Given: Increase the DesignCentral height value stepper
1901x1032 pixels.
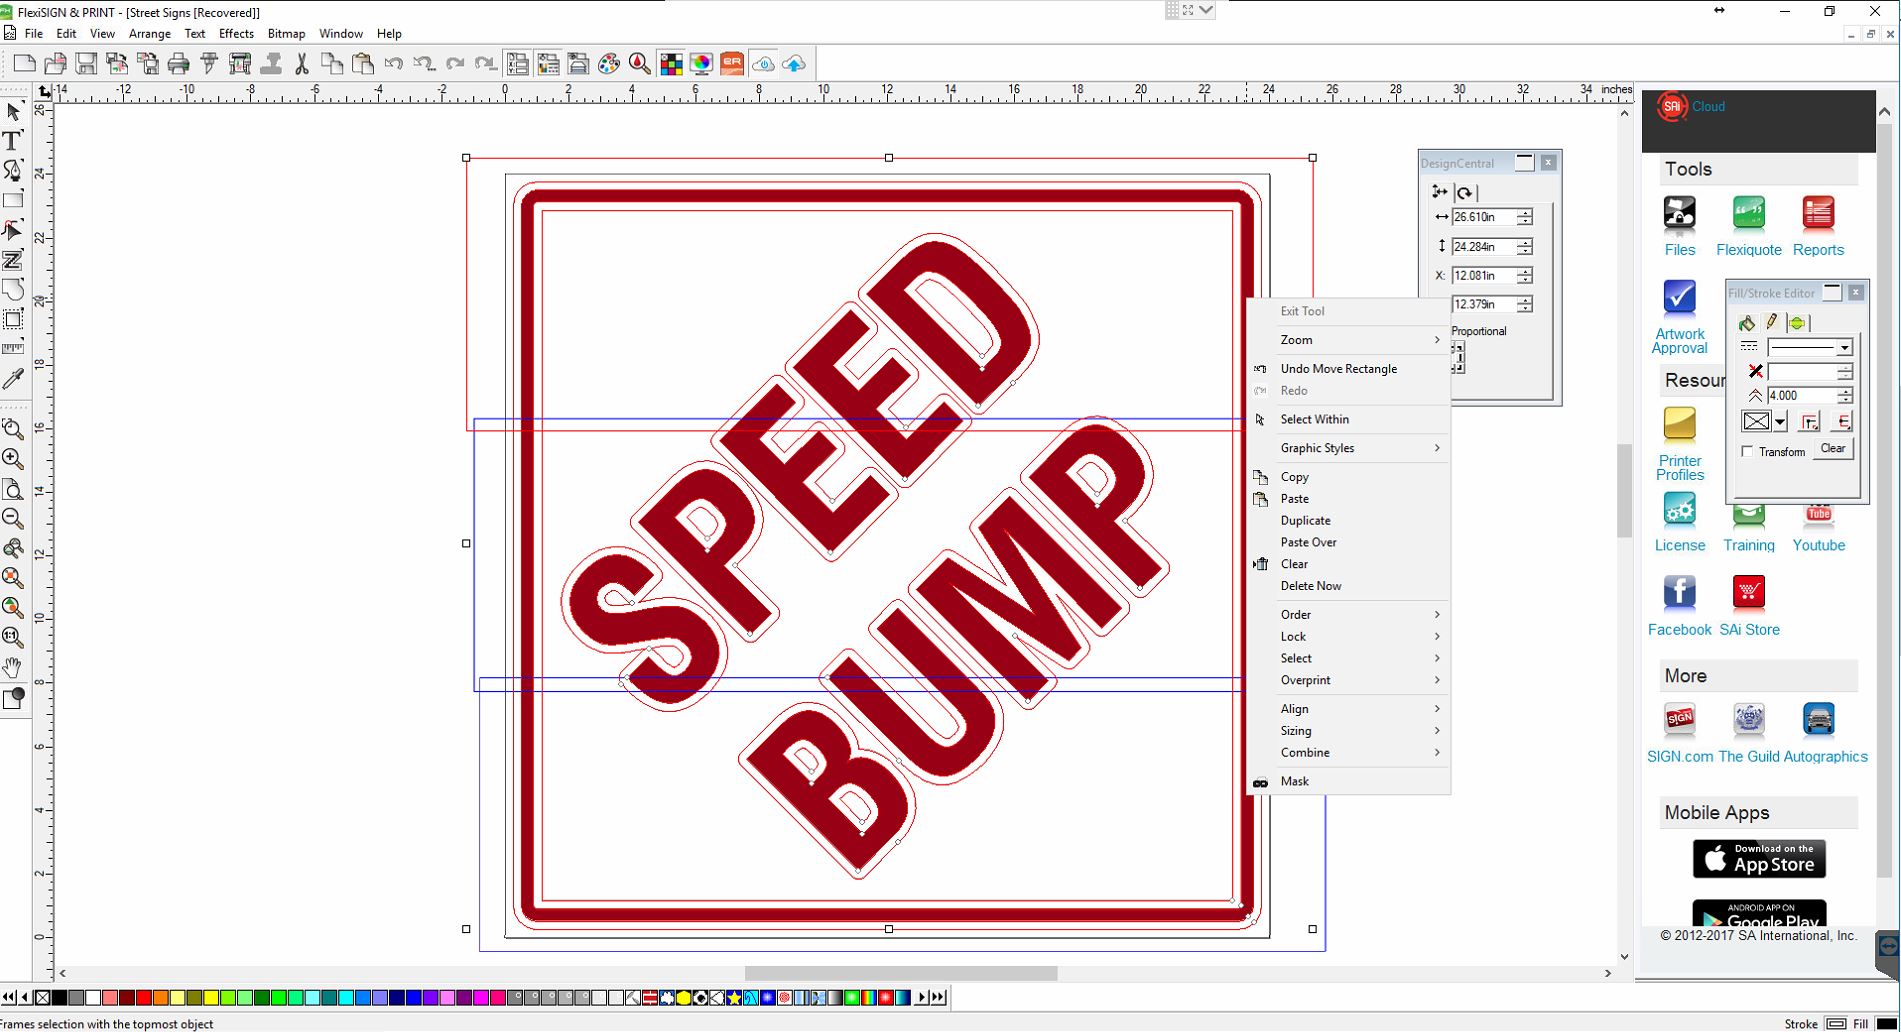Looking at the screenshot, I should pos(1525,242).
